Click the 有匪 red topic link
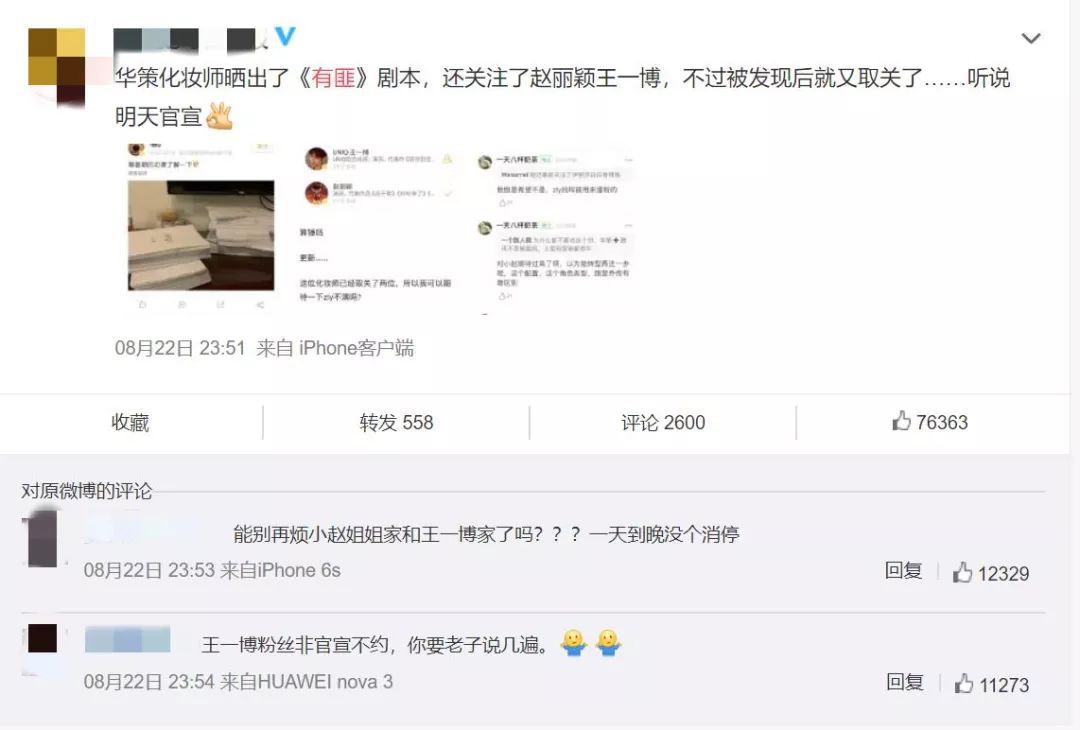 pos(333,78)
